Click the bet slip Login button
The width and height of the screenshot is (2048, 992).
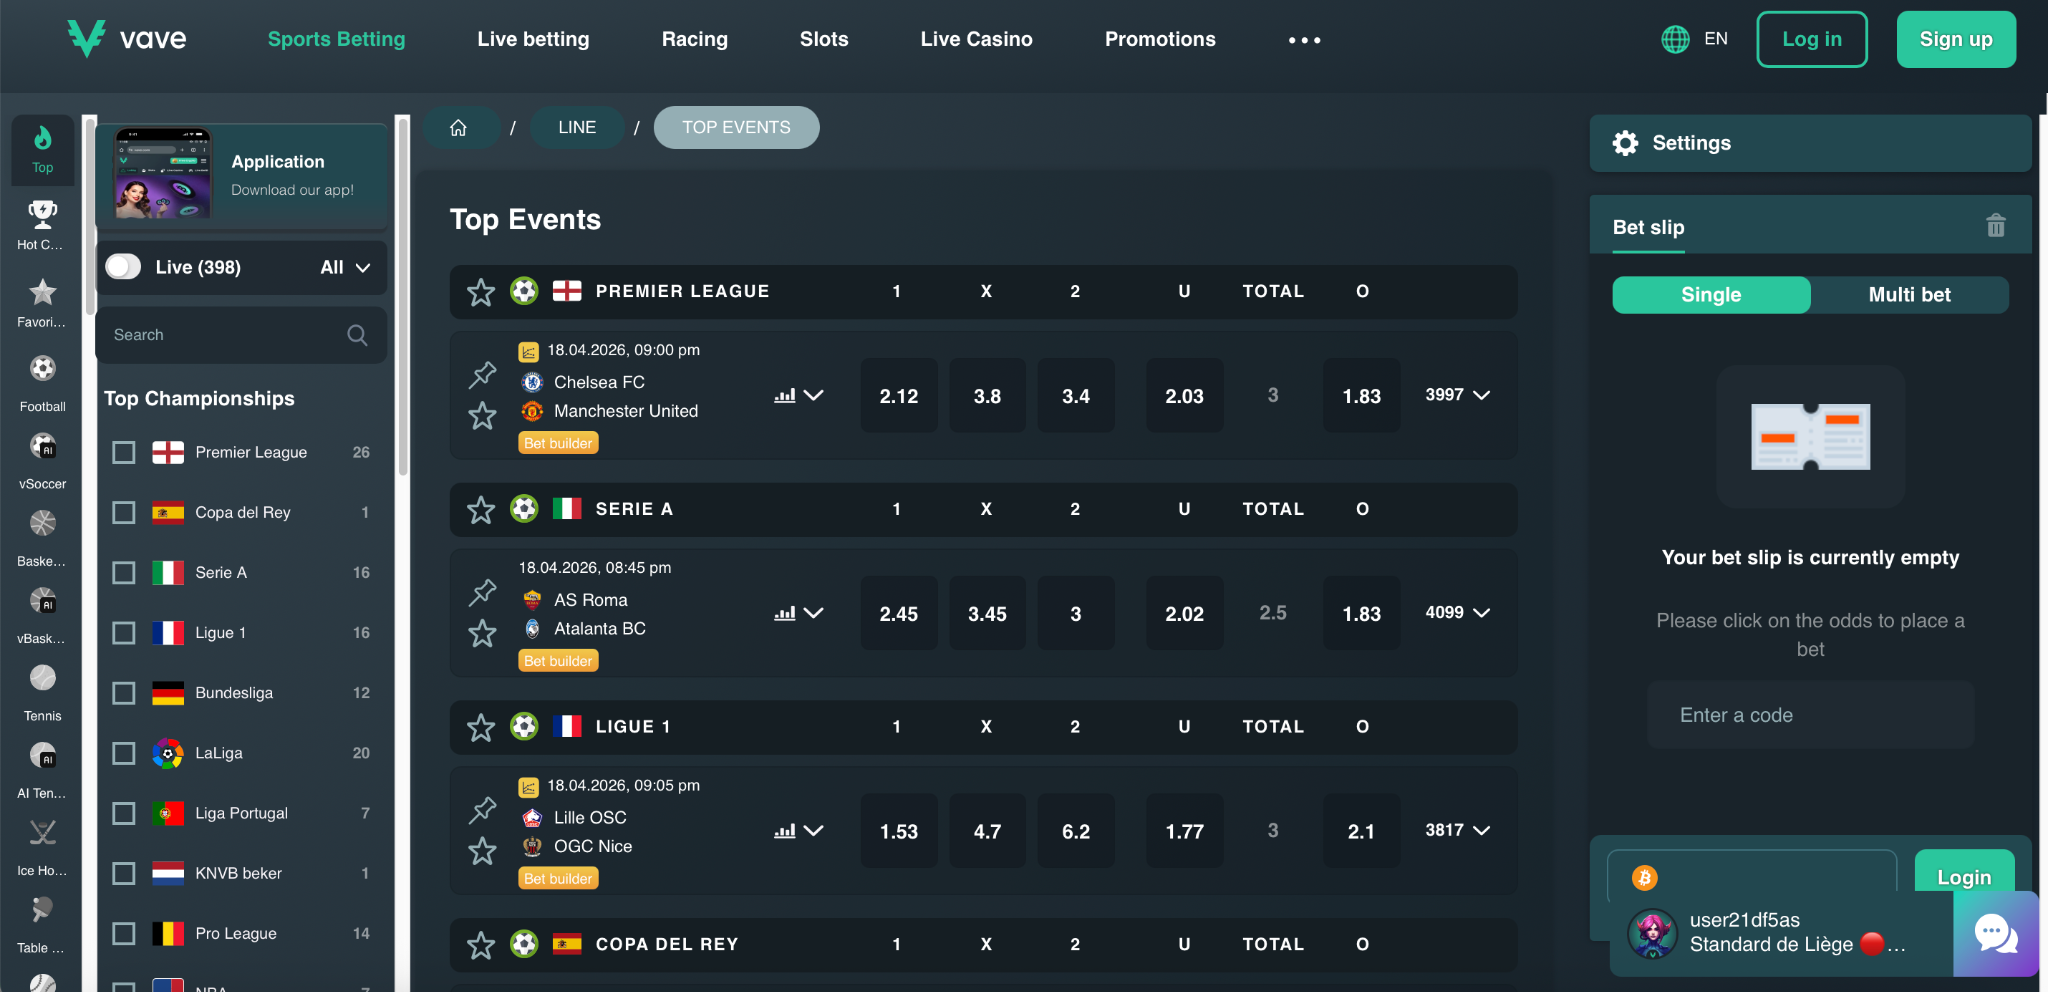1964,877
